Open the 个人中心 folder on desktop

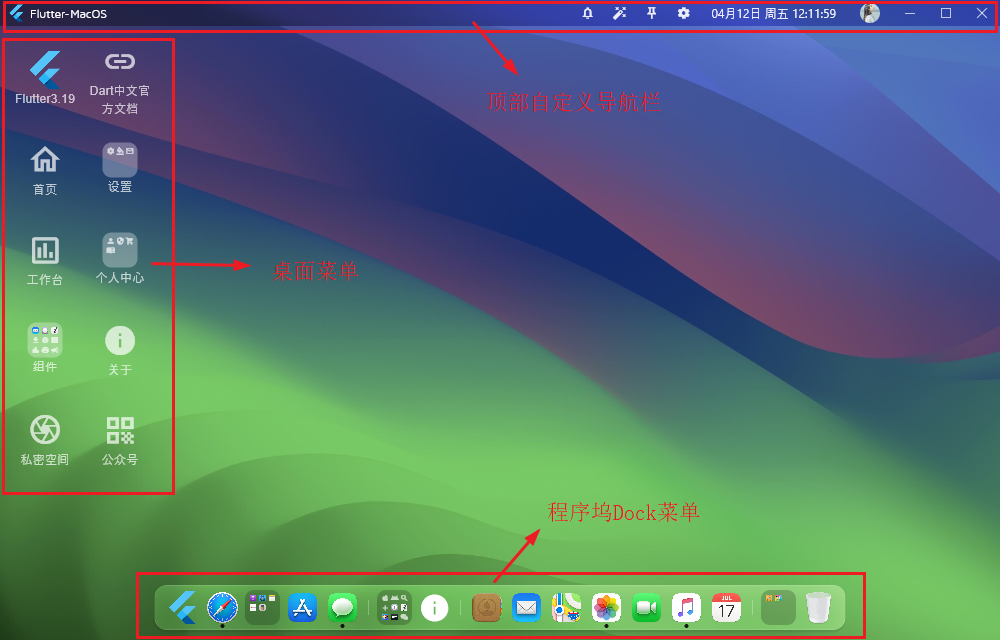pos(120,258)
